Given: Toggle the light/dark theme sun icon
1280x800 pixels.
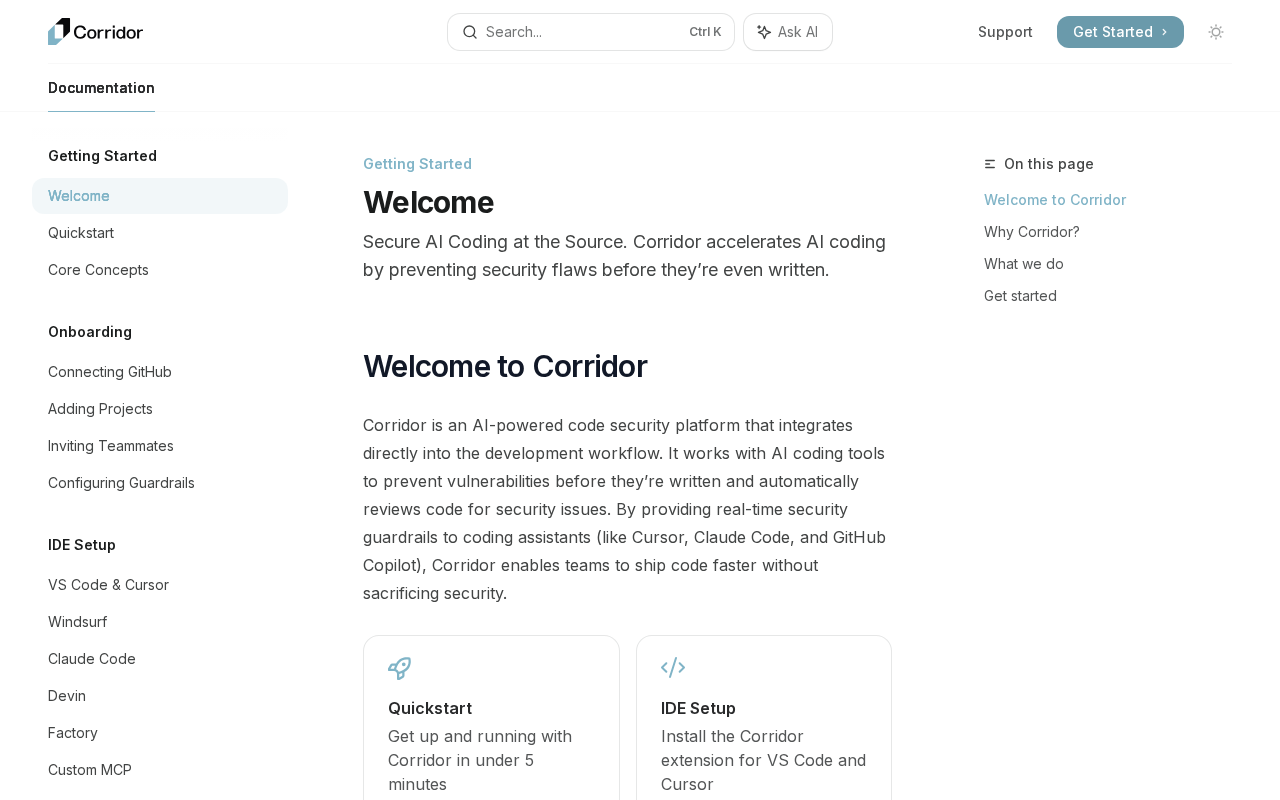Looking at the screenshot, I should 1216,32.
